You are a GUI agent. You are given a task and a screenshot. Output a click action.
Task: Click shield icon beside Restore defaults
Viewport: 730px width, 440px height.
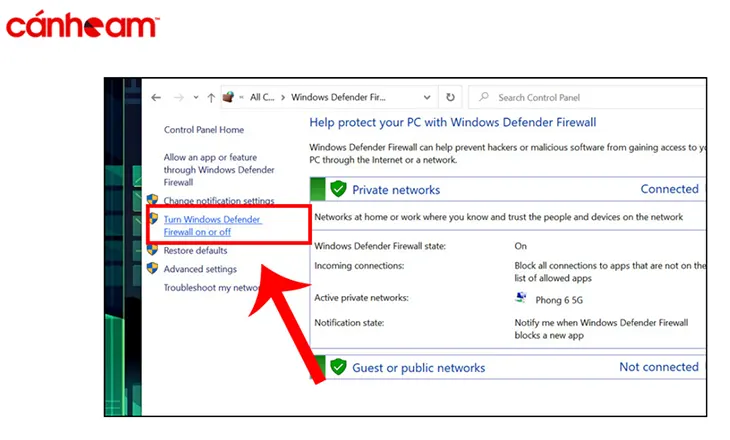point(152,250)
